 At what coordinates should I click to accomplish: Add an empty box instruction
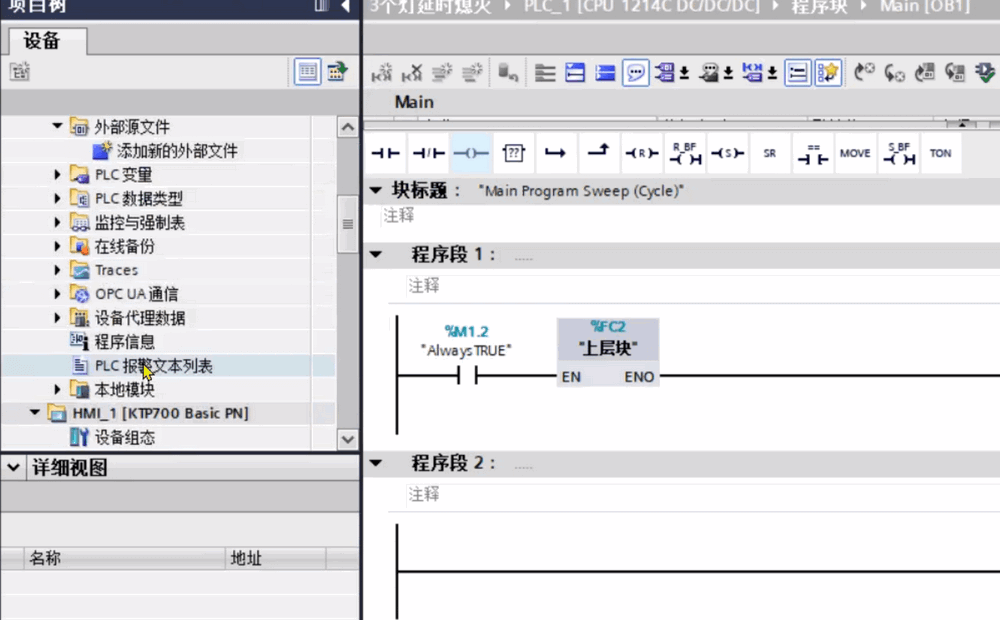pos(513,154)
